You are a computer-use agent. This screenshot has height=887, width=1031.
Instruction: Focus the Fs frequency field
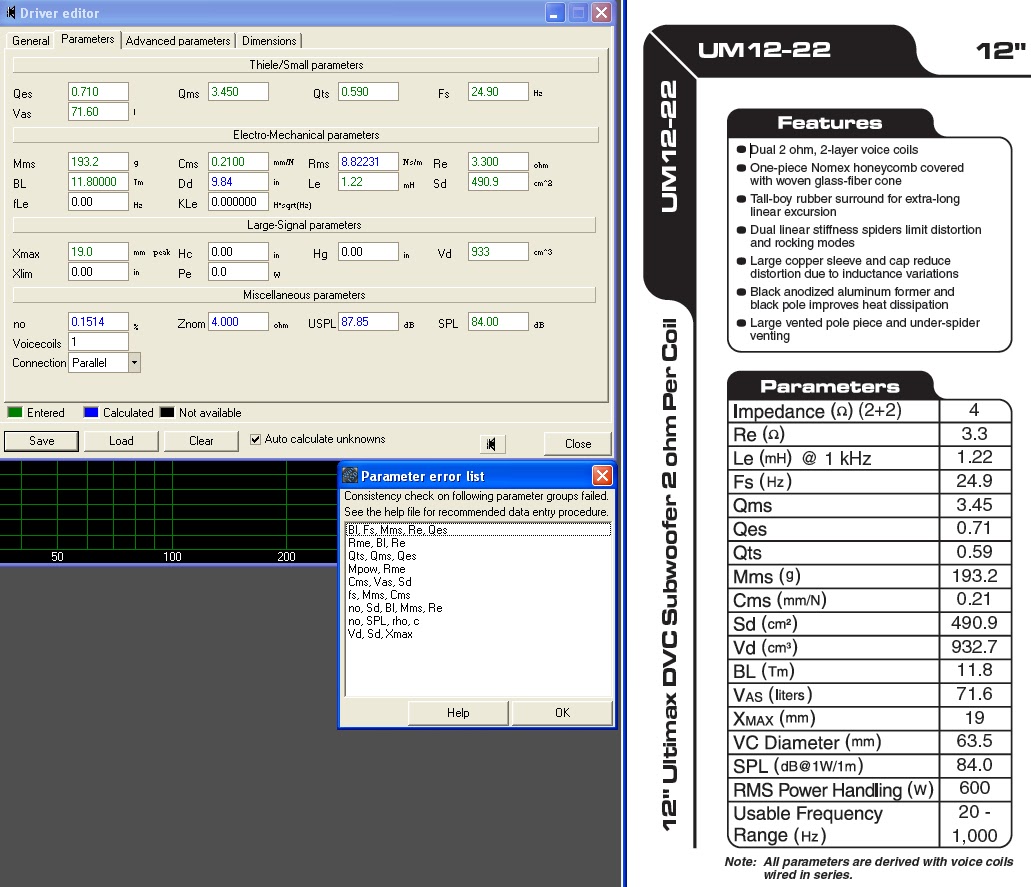(x=498, y=92)
